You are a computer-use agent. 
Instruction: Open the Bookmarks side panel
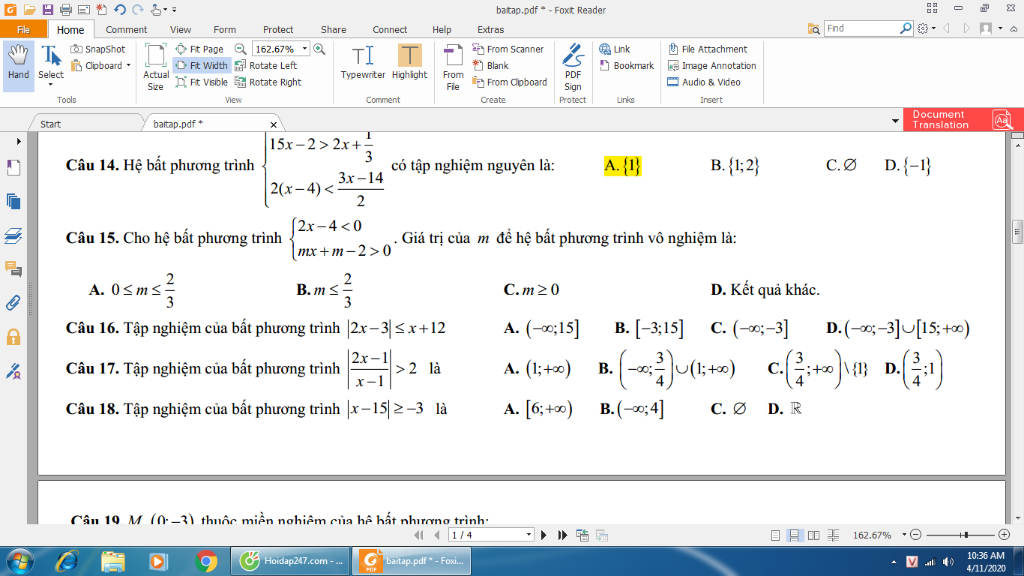[13, 168]
